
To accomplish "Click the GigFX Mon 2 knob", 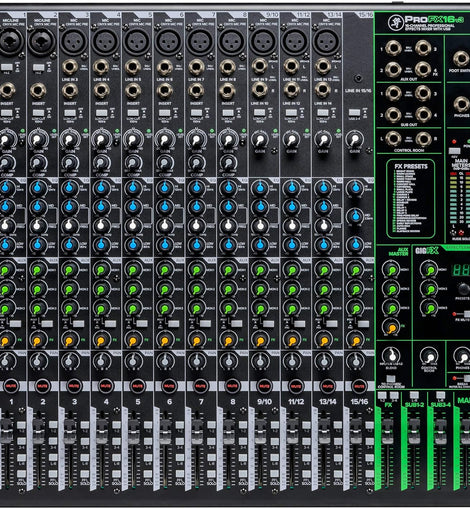I will pos(429,288).
